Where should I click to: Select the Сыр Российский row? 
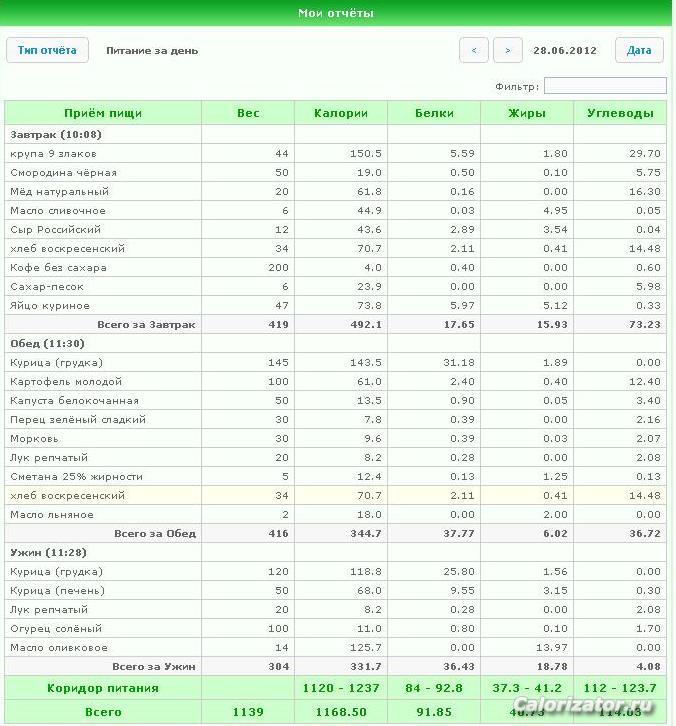[x=336, y=229]
